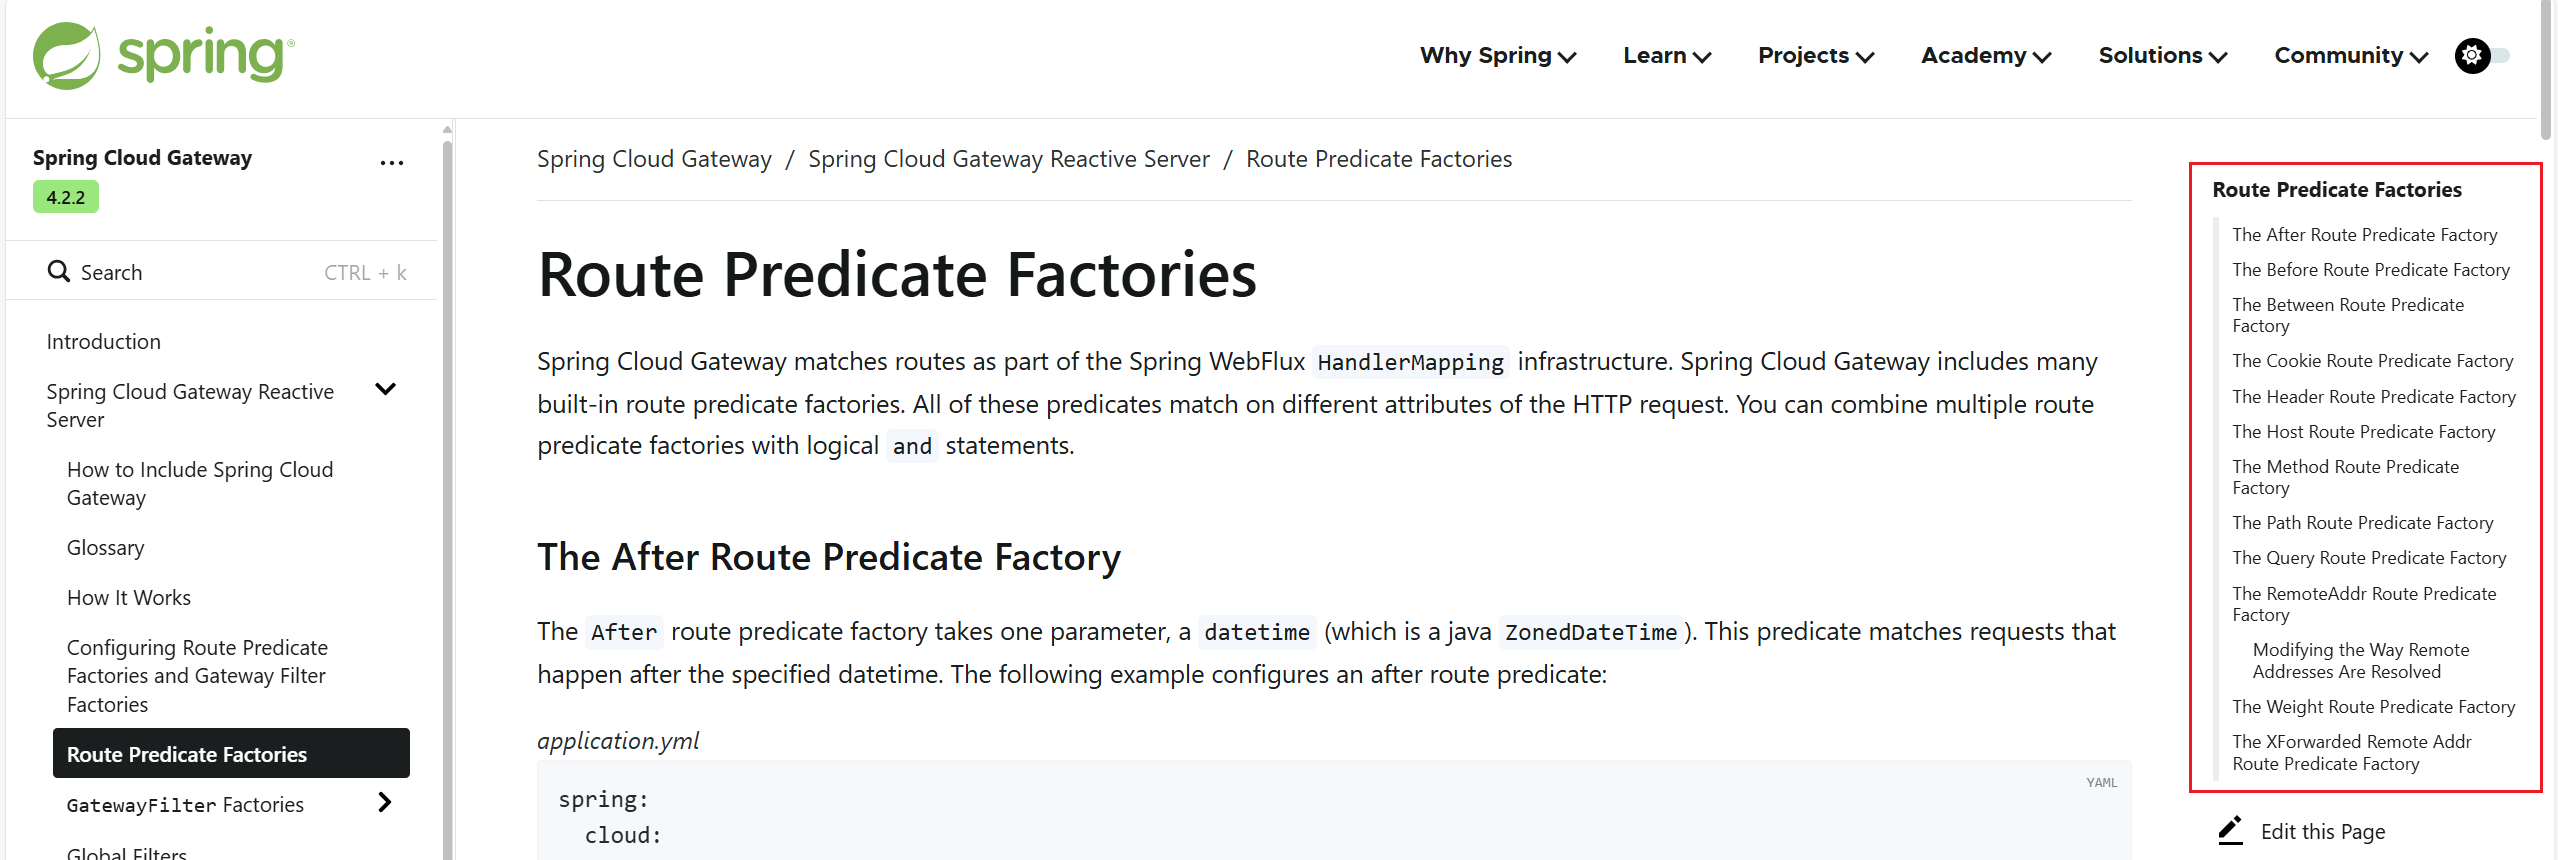Open the Glossary page

click(105, 548)
